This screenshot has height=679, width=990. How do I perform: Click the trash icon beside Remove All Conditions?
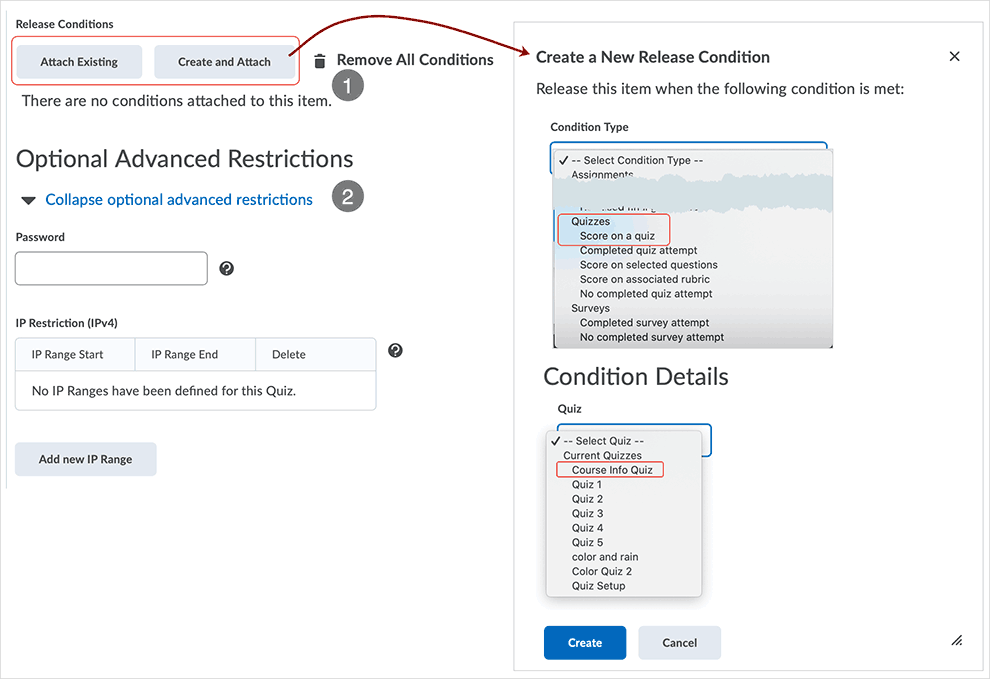(x=320, y=61)
